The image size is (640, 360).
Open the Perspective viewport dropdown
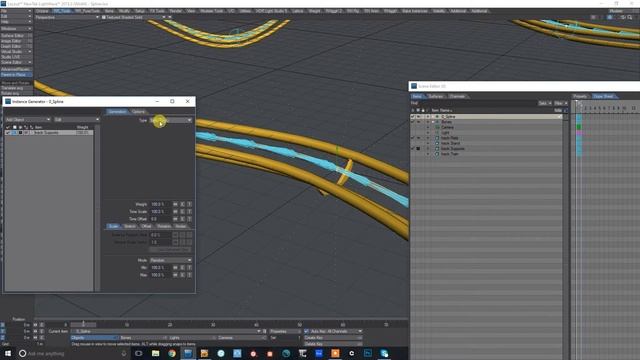pos(67,17)
